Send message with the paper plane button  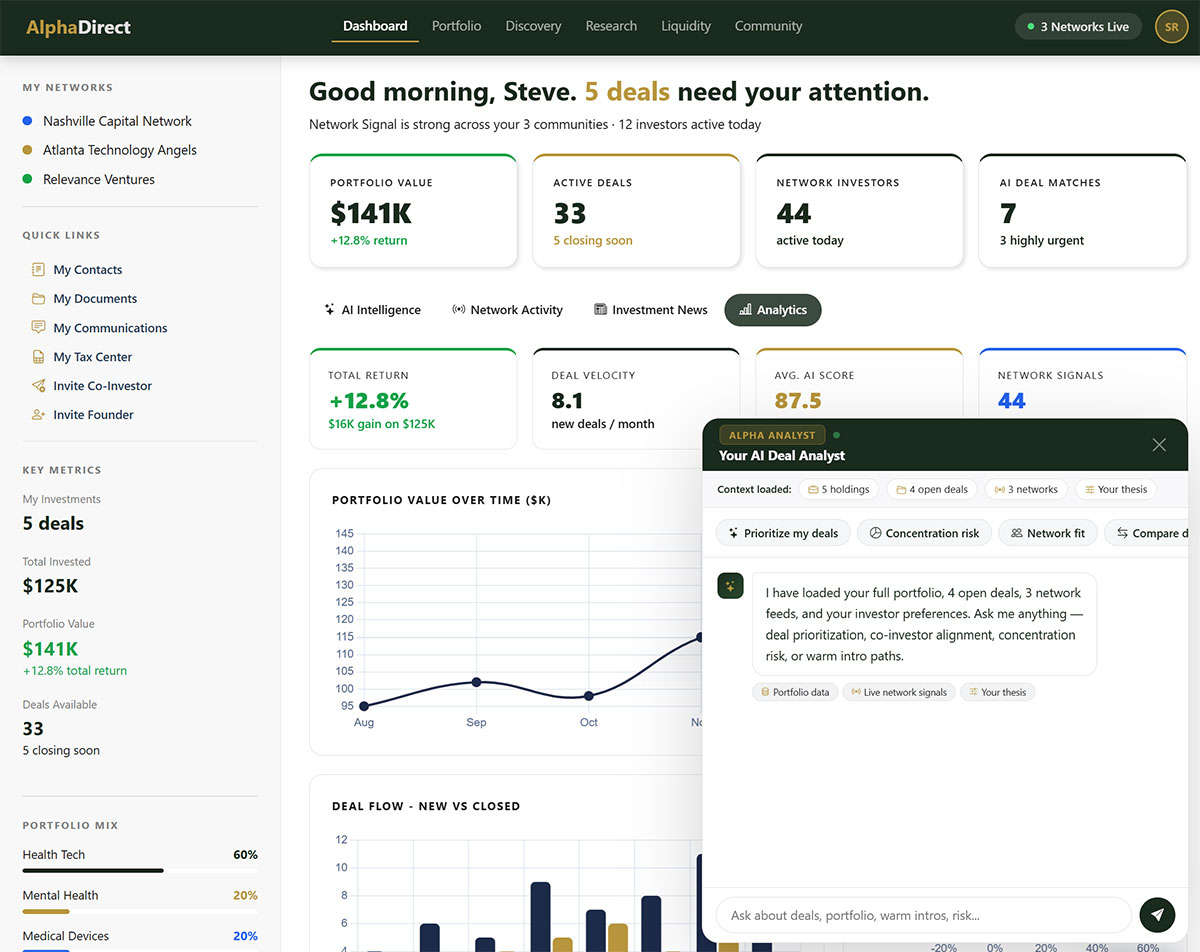(x=1158, y=915)
